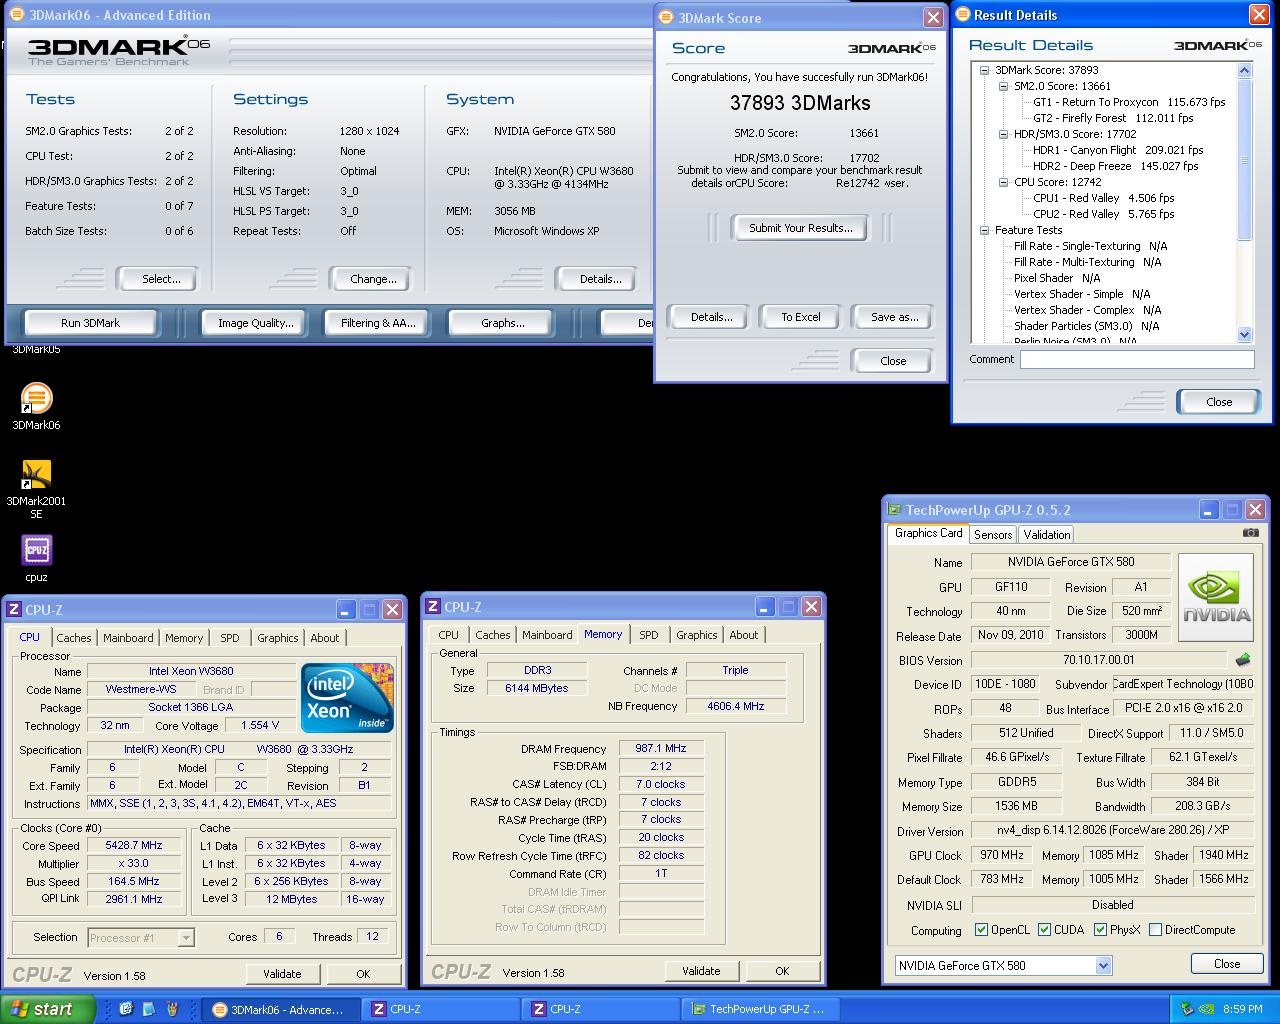Switch to the Sensors tab in GPU-Z
The image size is (1280, 1024).
[992, 535]
